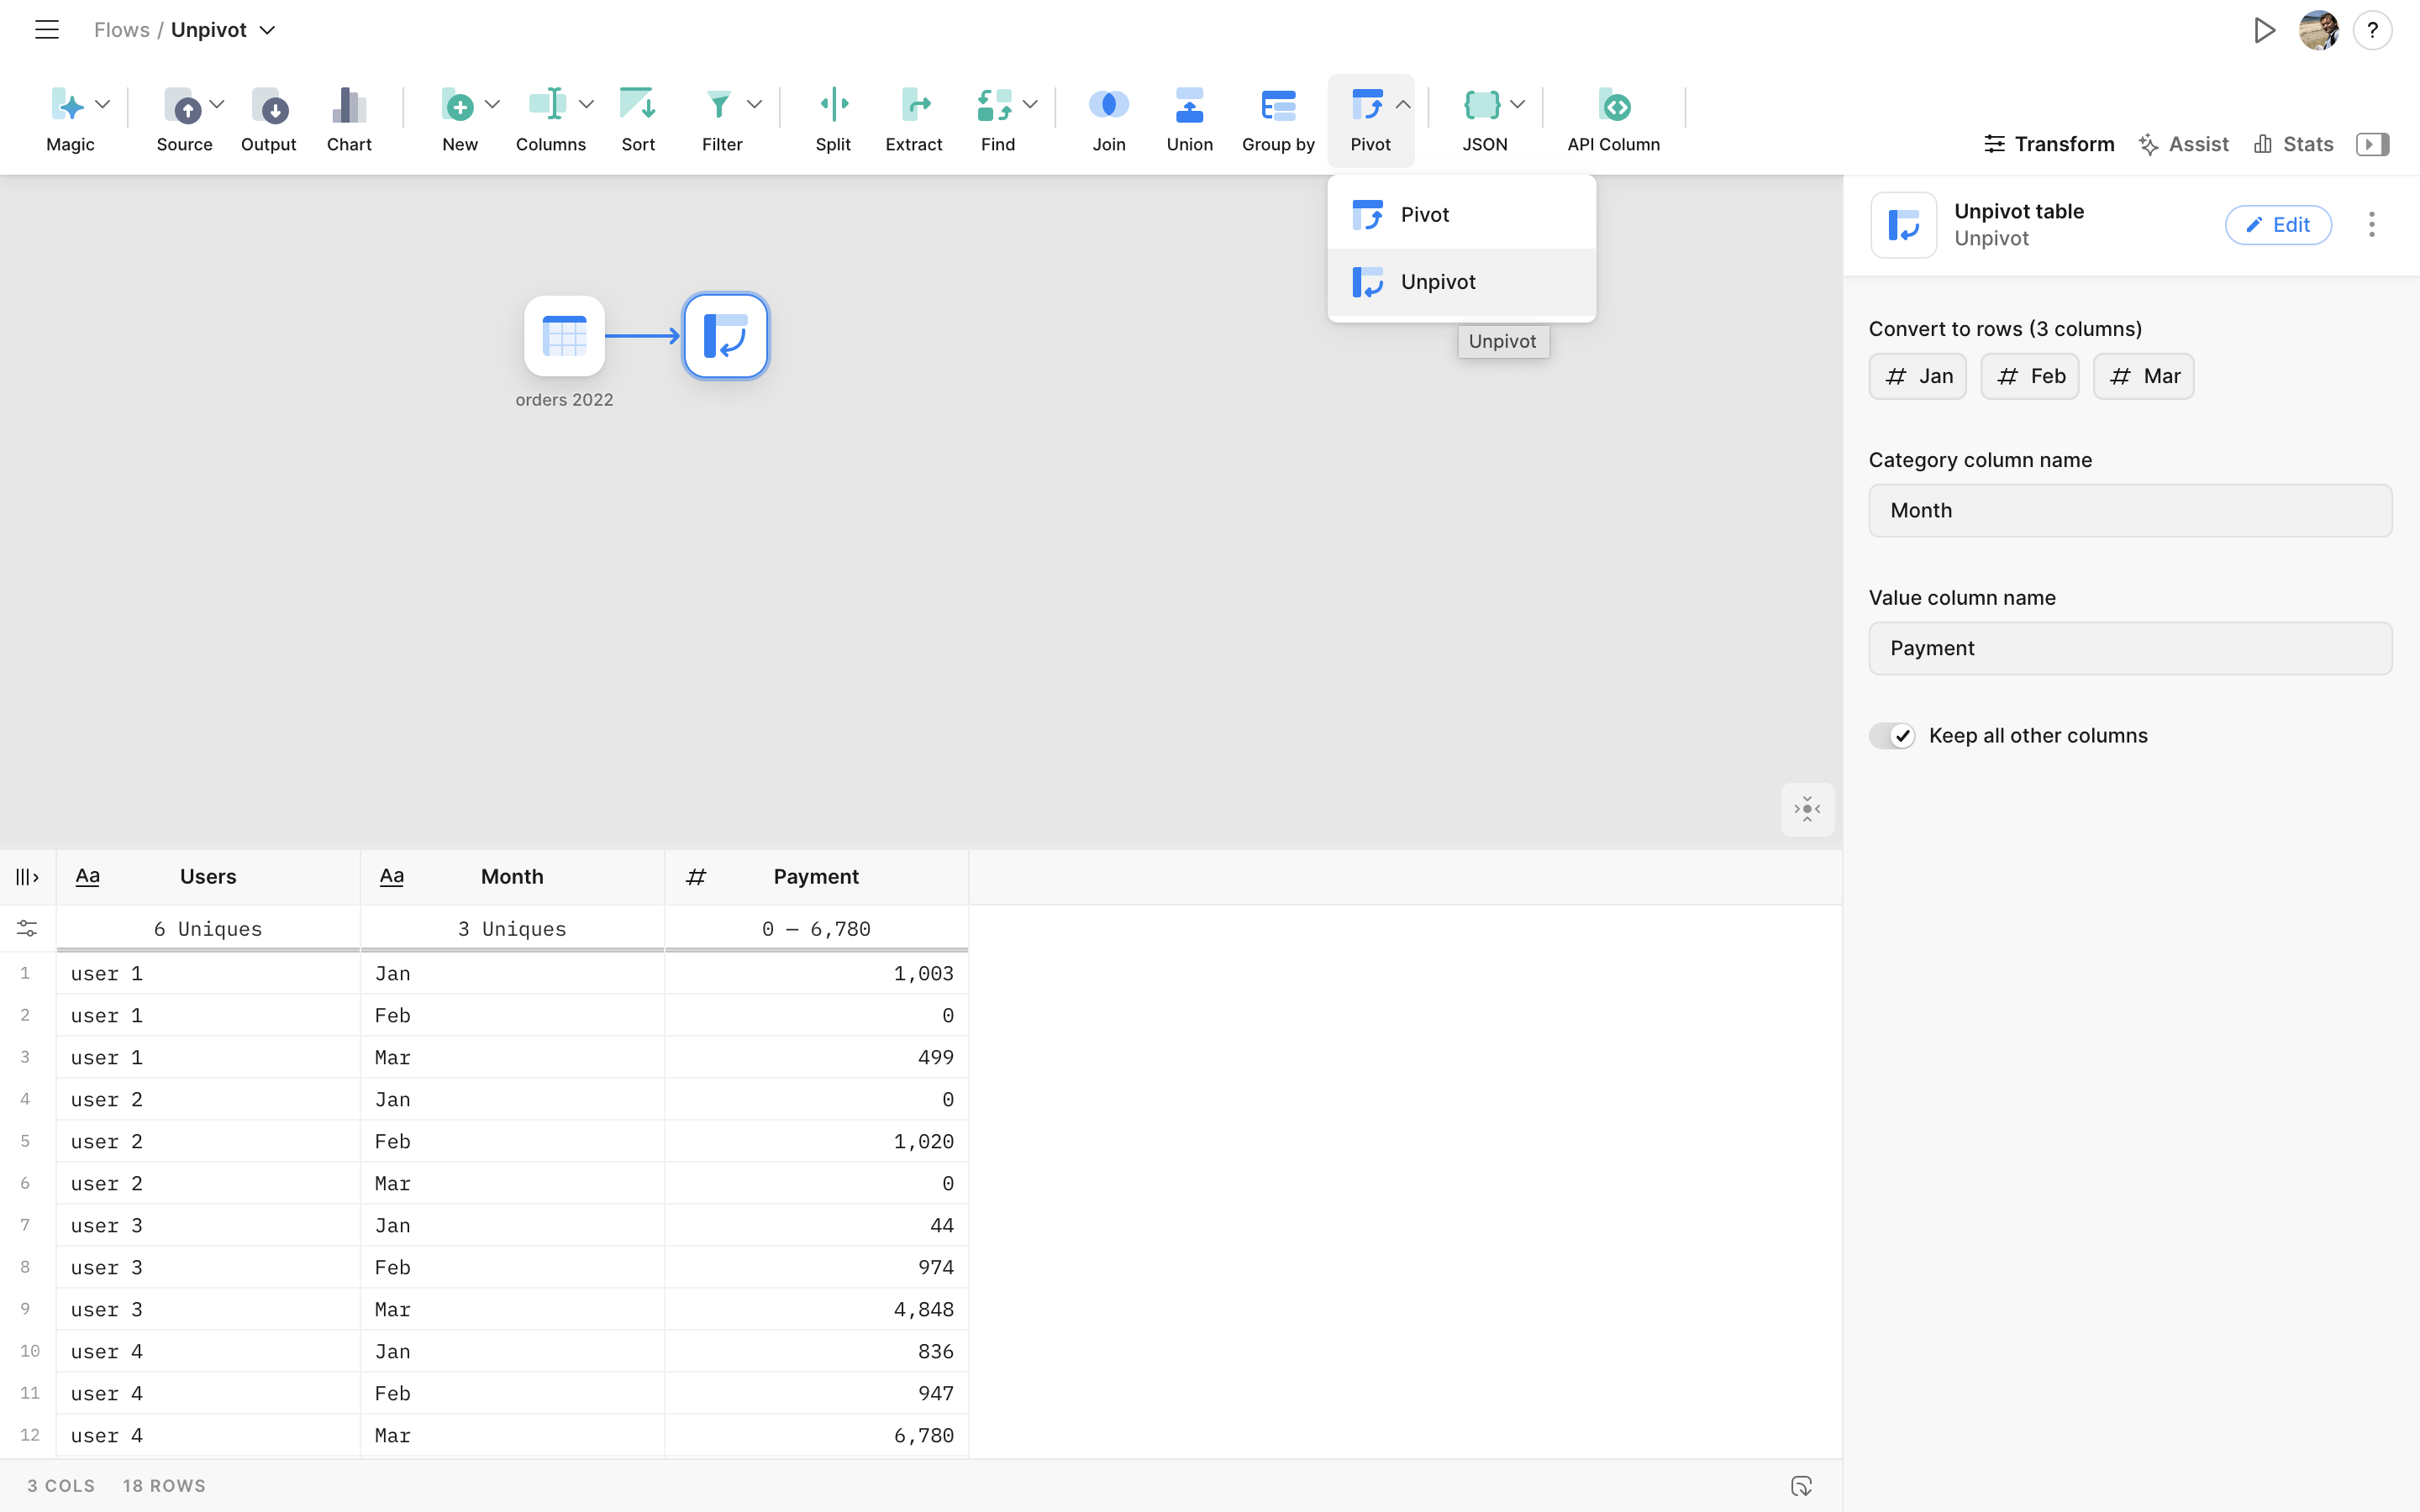Toggle Keep all other columns switch
The width and height of the screenshot is (2420, 1512).
coord(1892,736)
